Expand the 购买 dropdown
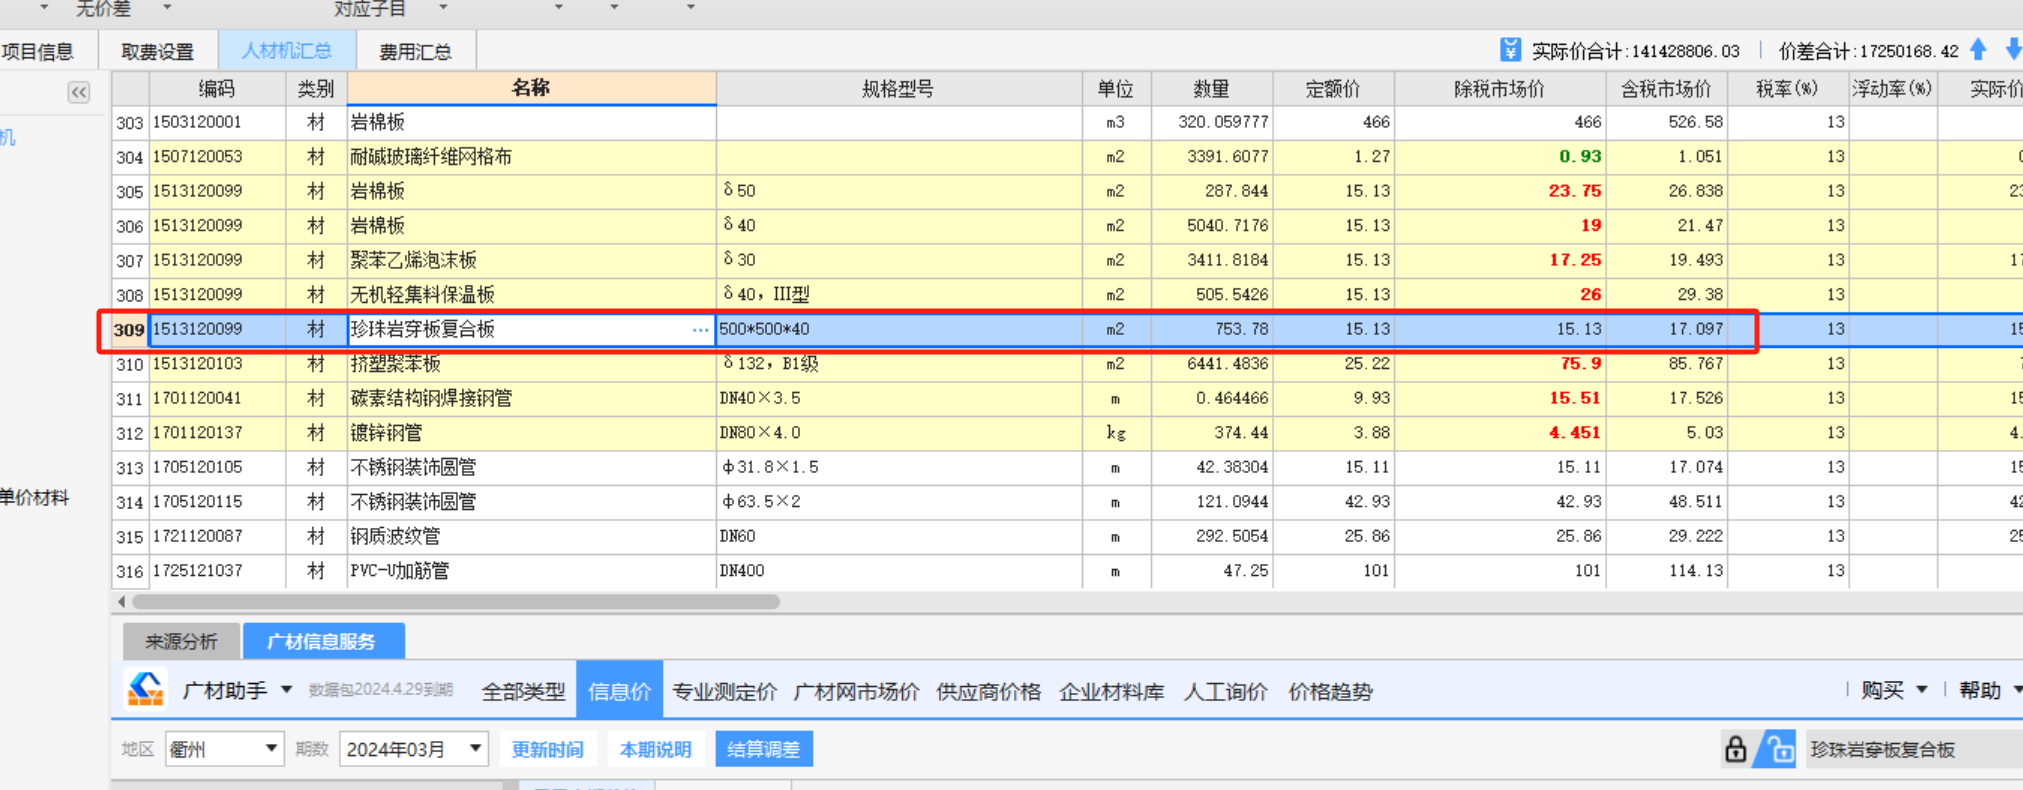The image size is (2023, 790). [x=1921, y=690]
